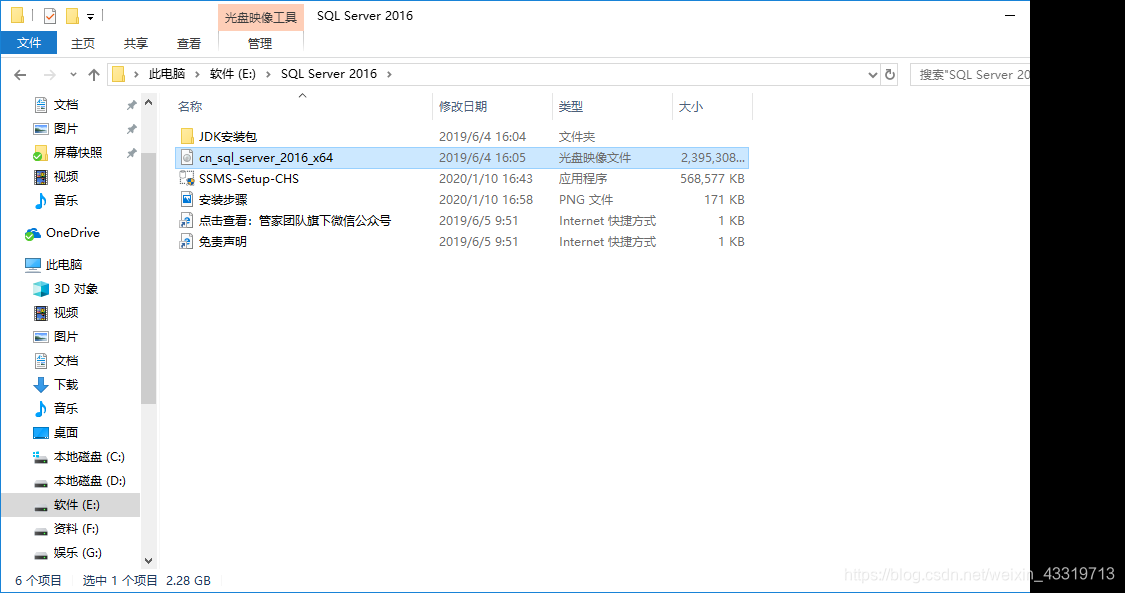
Task: Open the recent locations dropdown arrow
Action: tap(73, 75)
